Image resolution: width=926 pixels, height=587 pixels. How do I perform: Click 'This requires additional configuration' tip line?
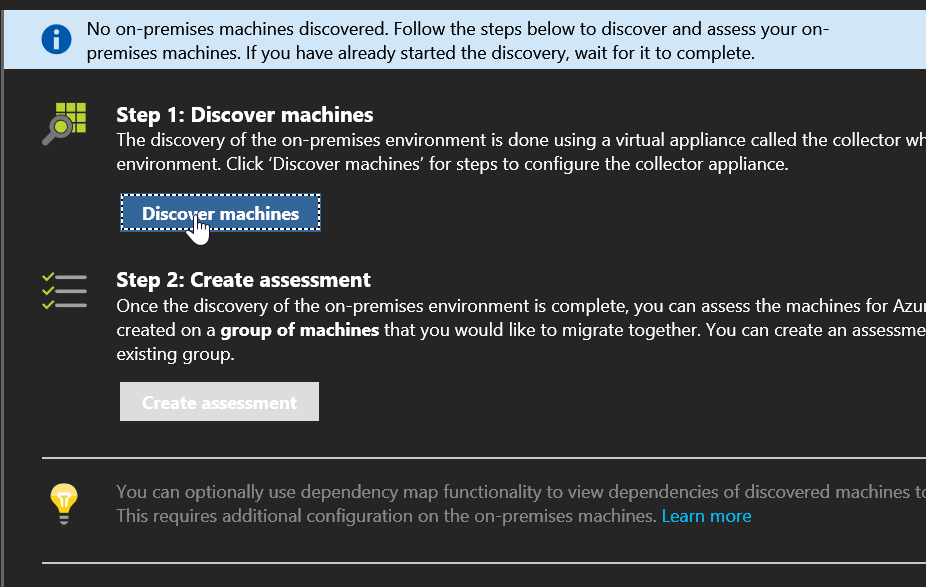pyautogui.click(x=386, y=516)
